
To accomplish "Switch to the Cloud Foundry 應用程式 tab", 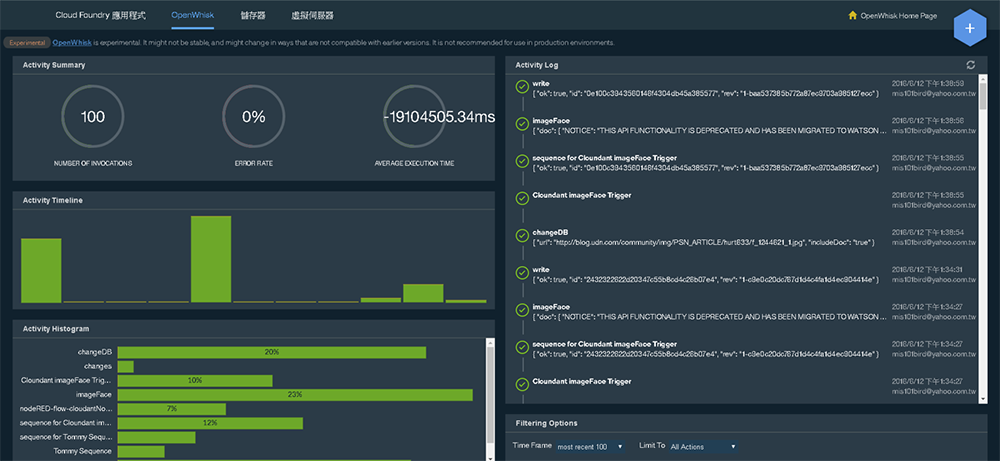I will (101, 16).
